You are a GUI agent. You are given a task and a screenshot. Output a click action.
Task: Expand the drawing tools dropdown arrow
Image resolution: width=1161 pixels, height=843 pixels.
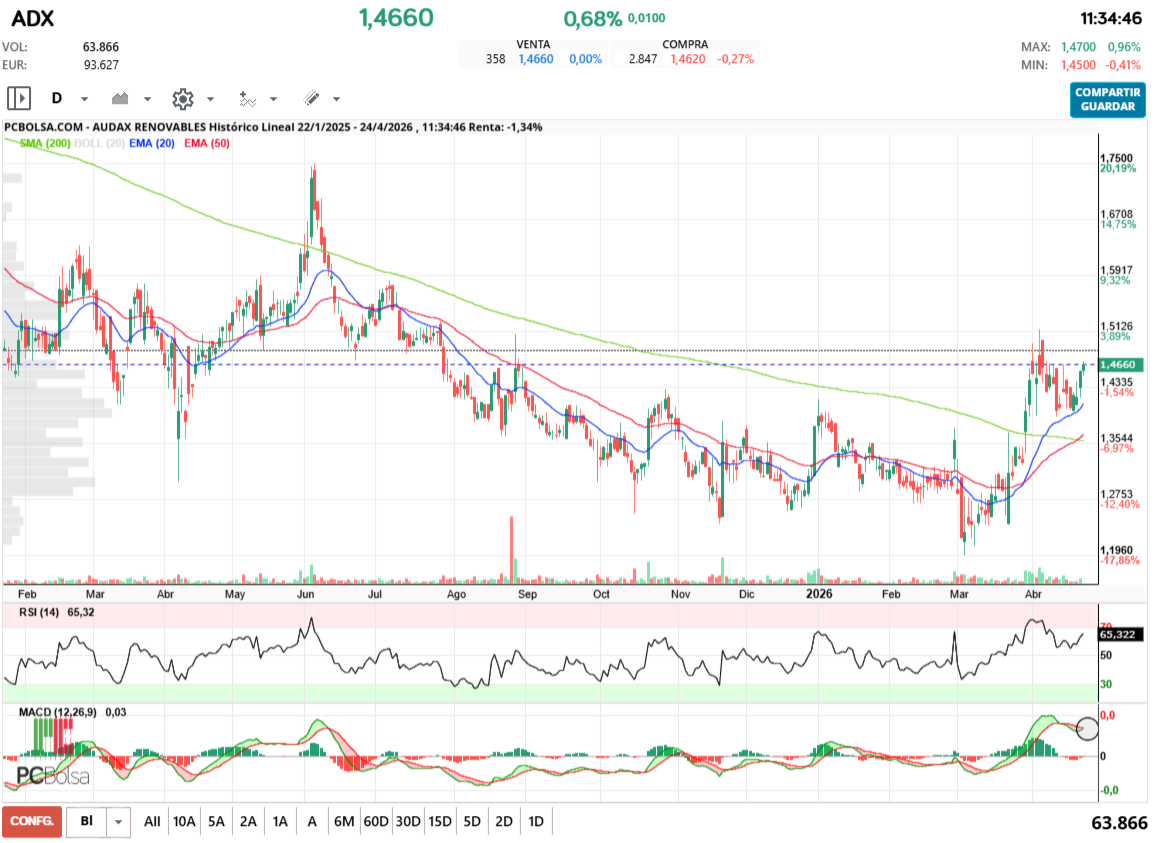click(336, 98)
